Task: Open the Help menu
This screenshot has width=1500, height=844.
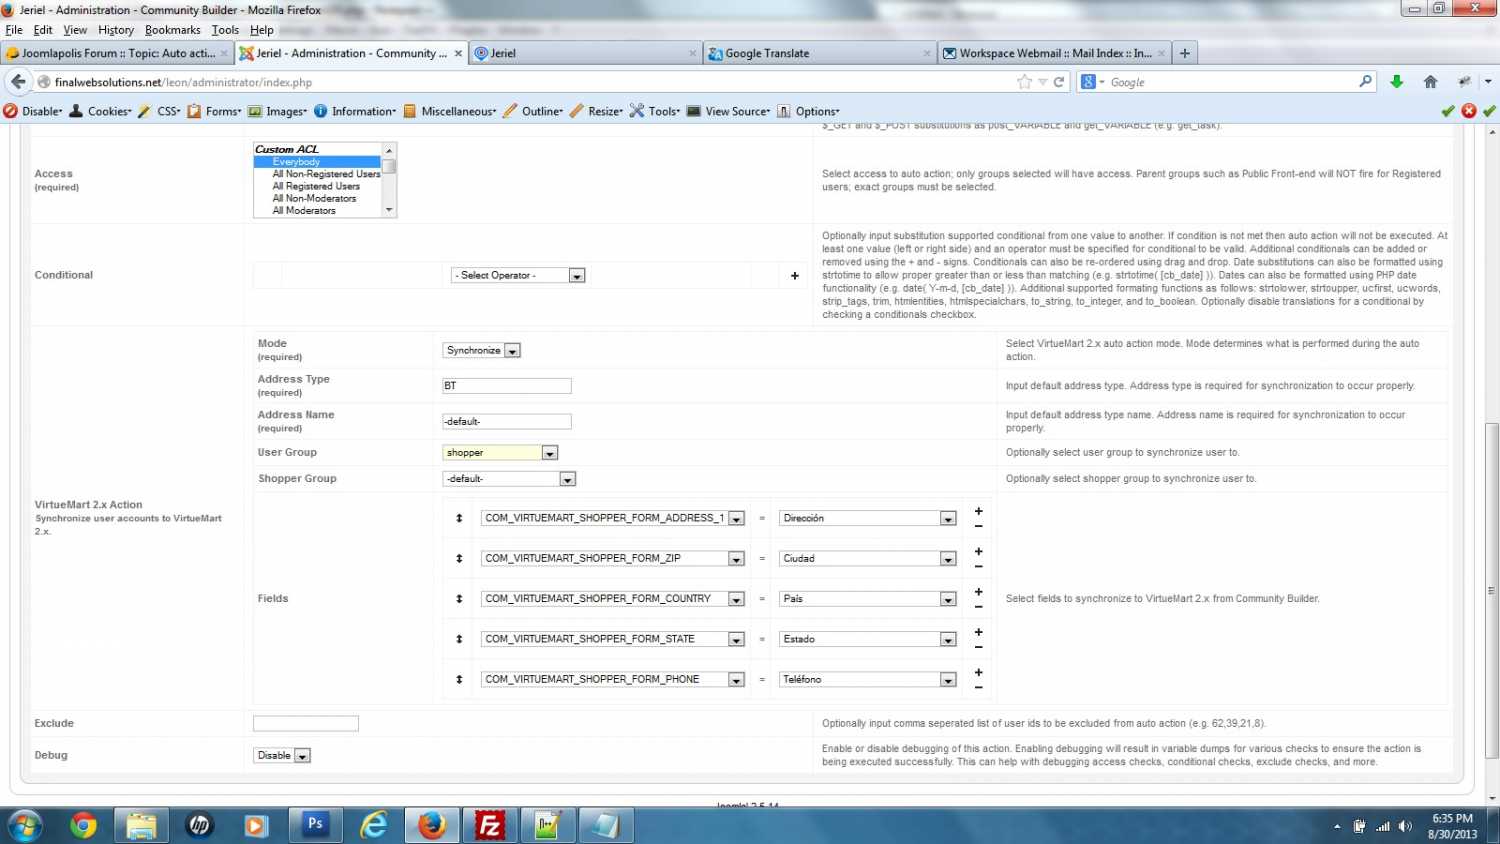Action: tap(262, 30)
